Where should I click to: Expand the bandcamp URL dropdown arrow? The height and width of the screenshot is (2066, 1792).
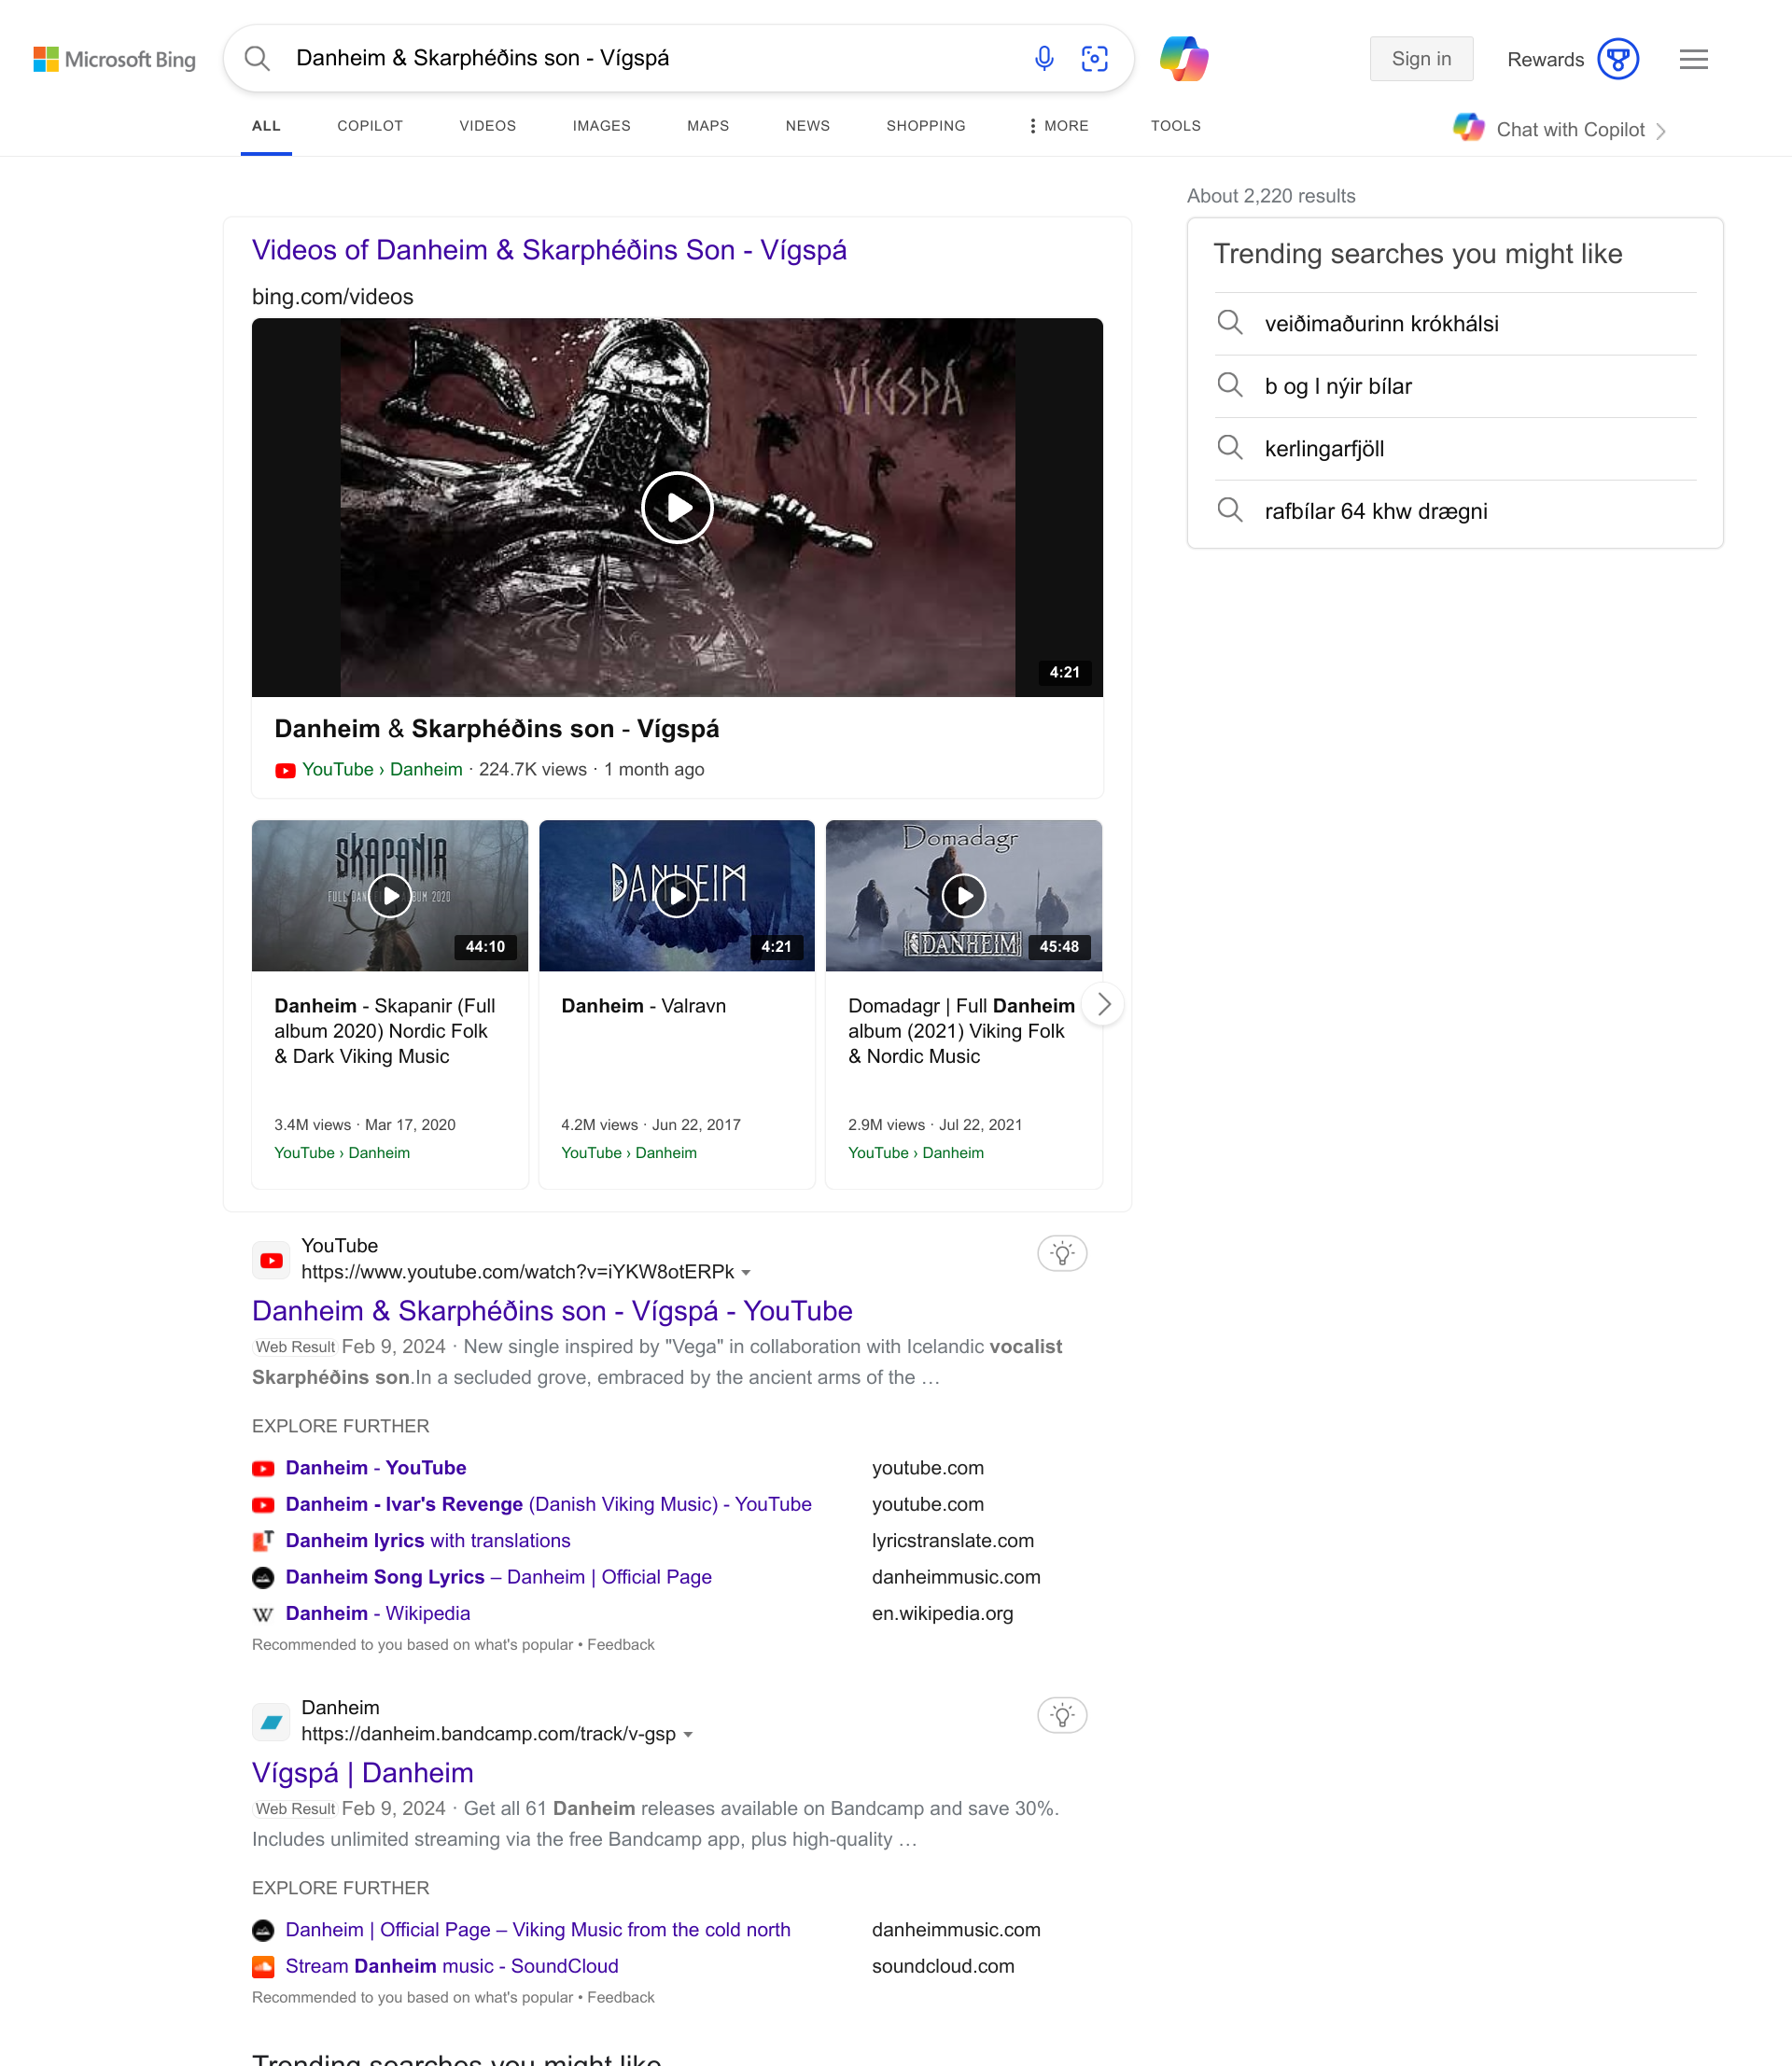688,1735
